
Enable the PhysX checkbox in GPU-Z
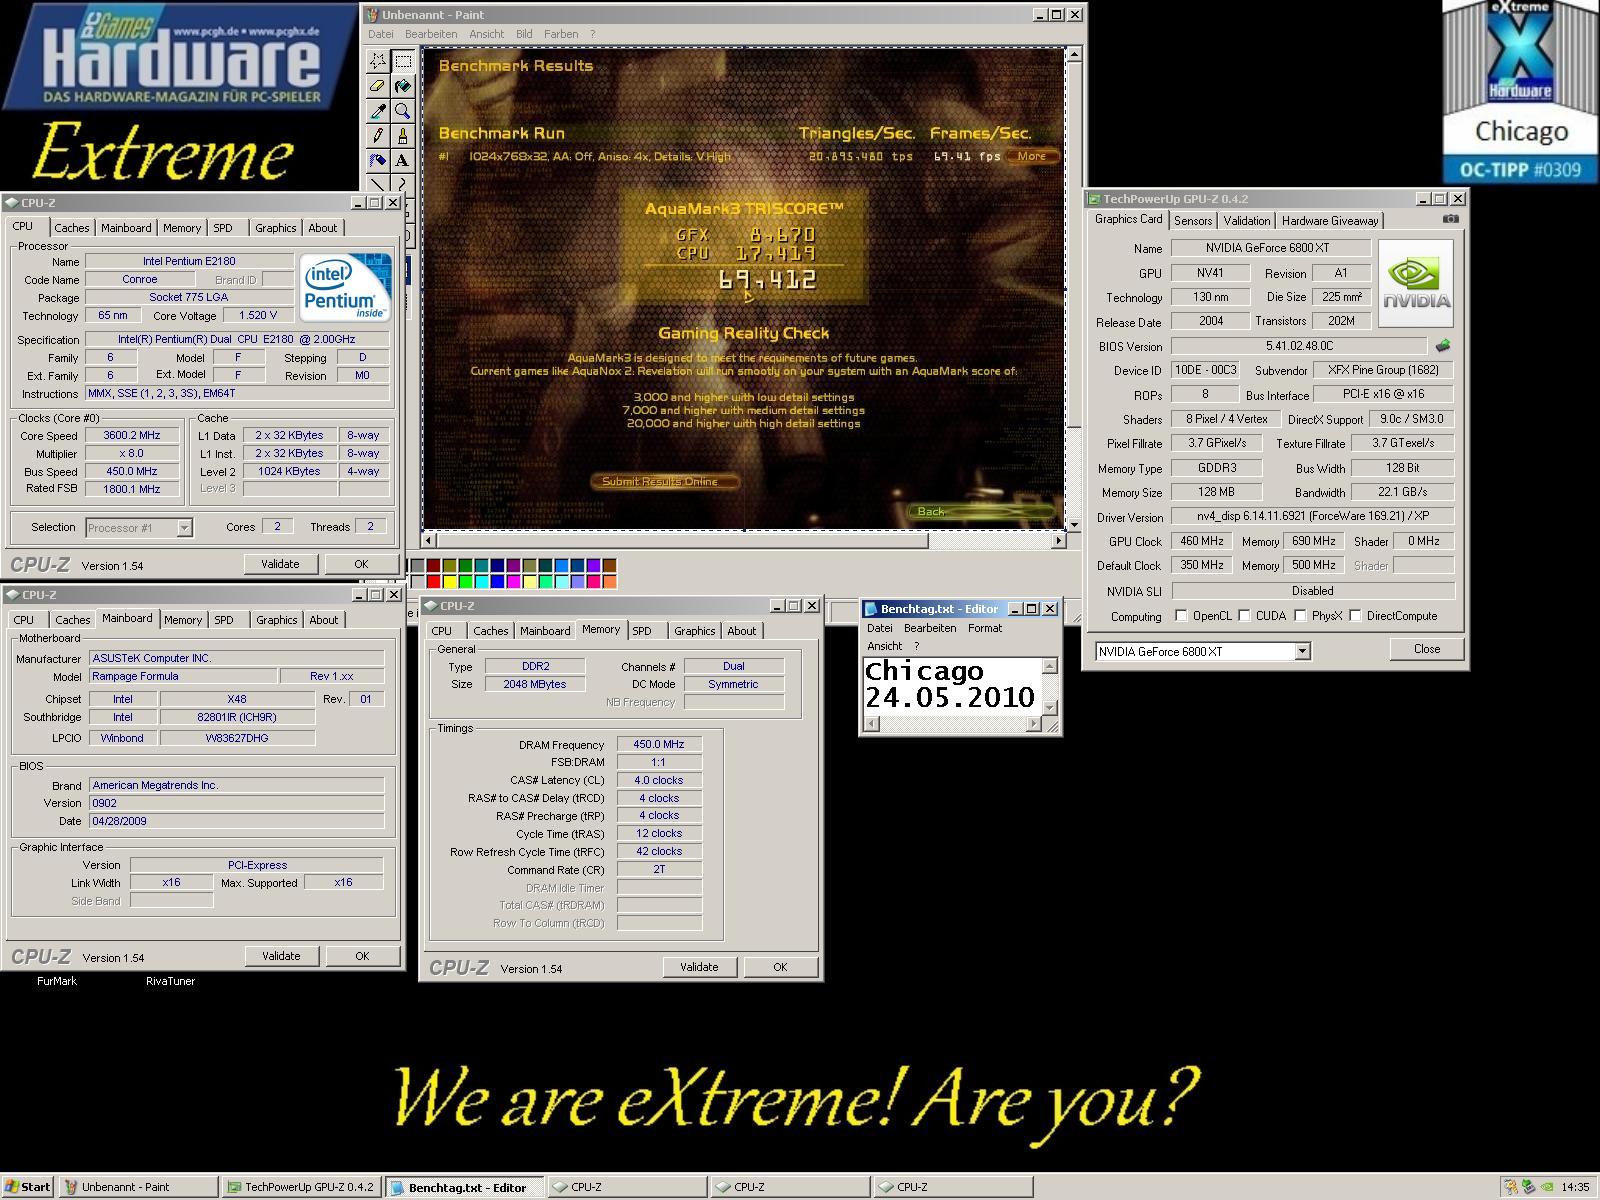(1300, 616)
